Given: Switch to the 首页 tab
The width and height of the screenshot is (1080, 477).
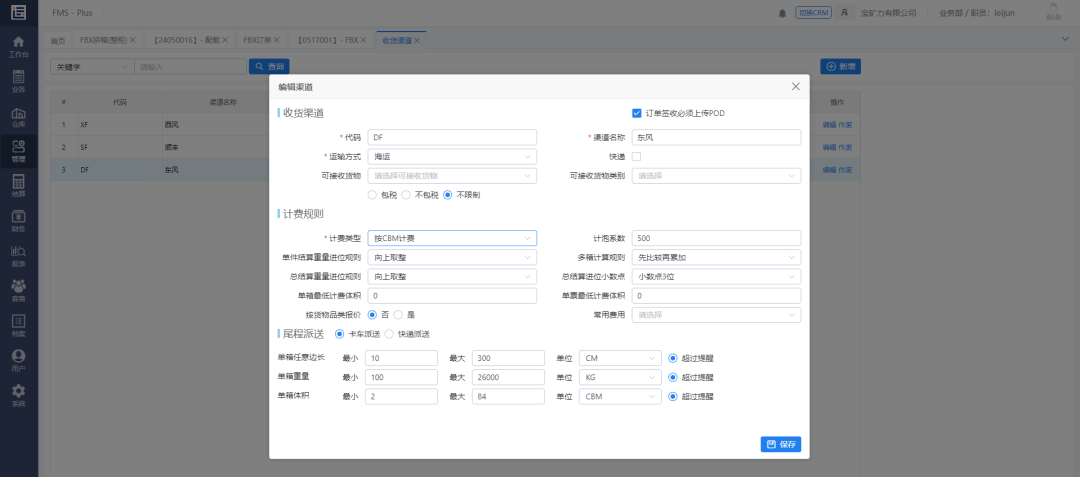Looking at the screenshot, I should (58, 41).
